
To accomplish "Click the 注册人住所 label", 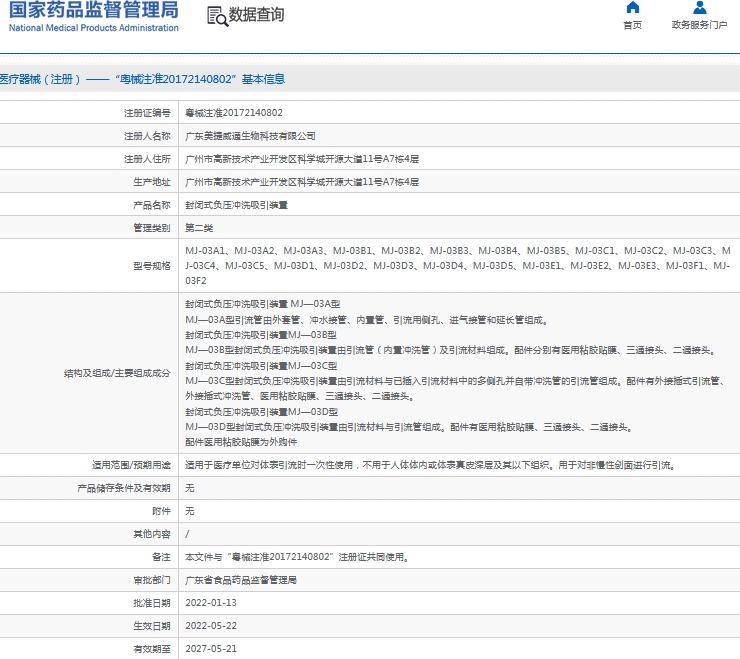I will pyautogui.click(x=147, y=159).
